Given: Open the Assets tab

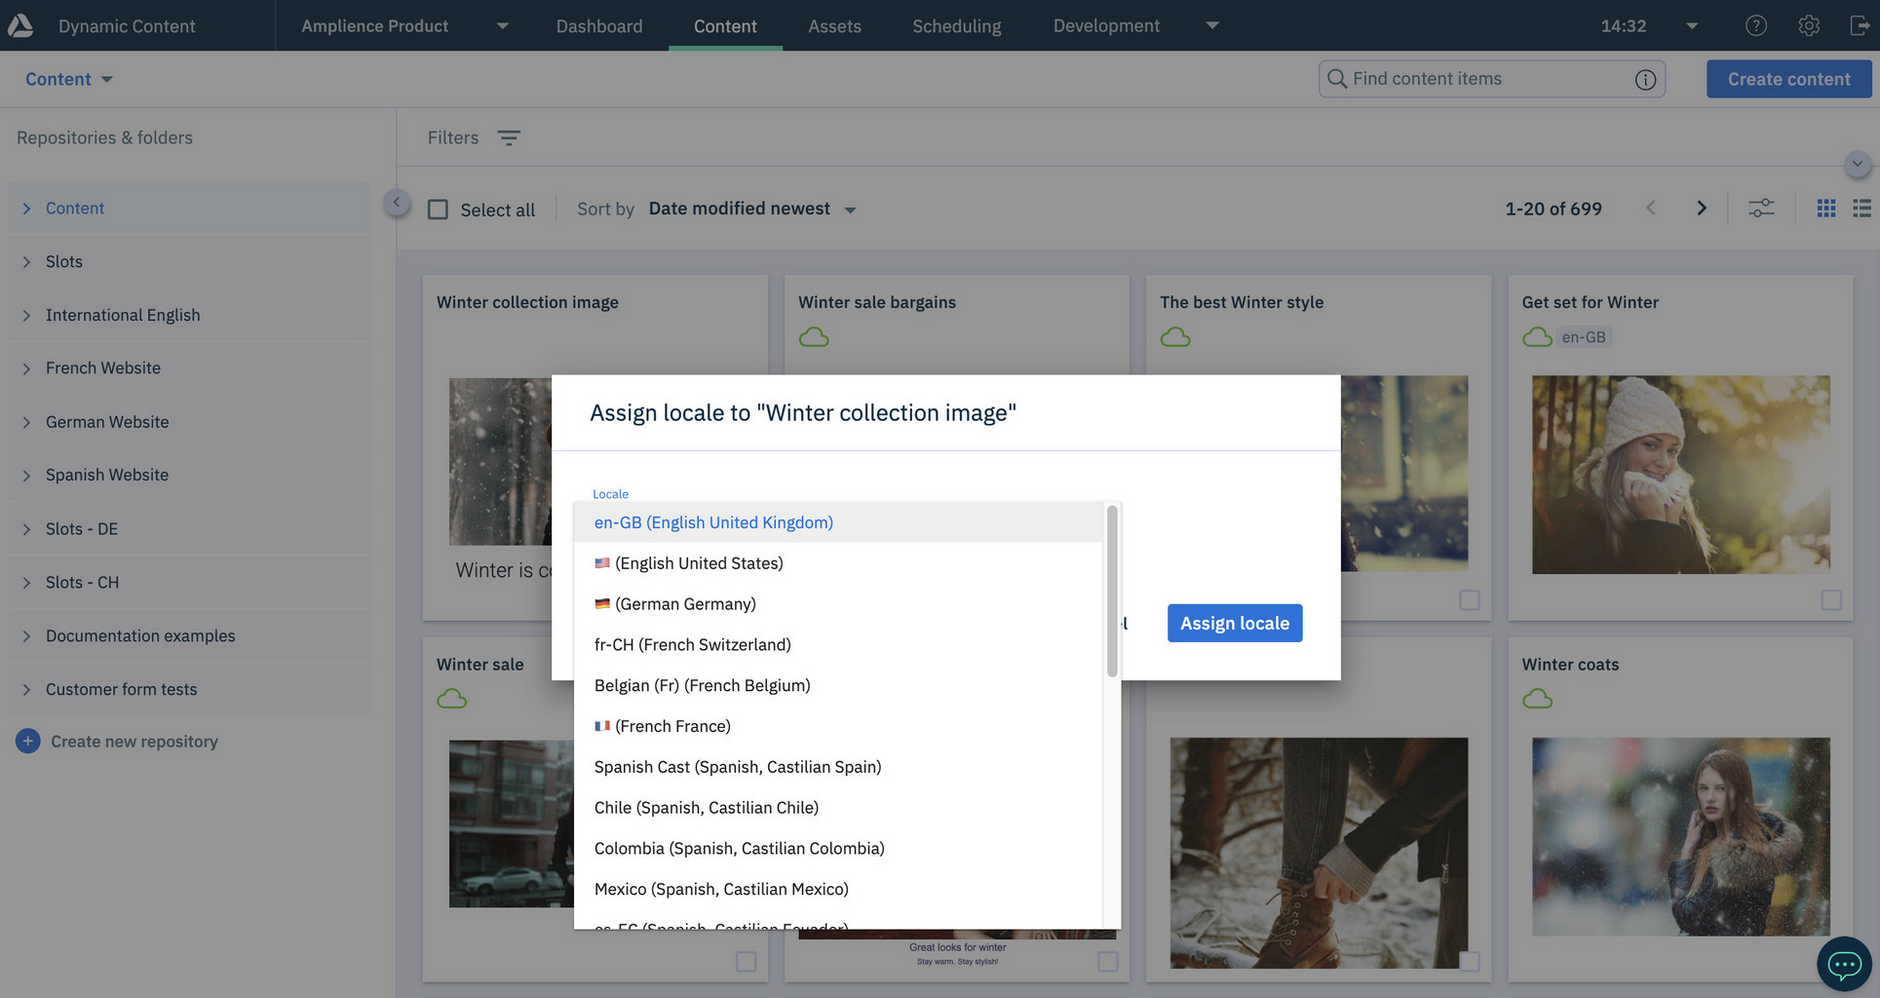Looking at the screenshot, I should click(x=834, y=26).
